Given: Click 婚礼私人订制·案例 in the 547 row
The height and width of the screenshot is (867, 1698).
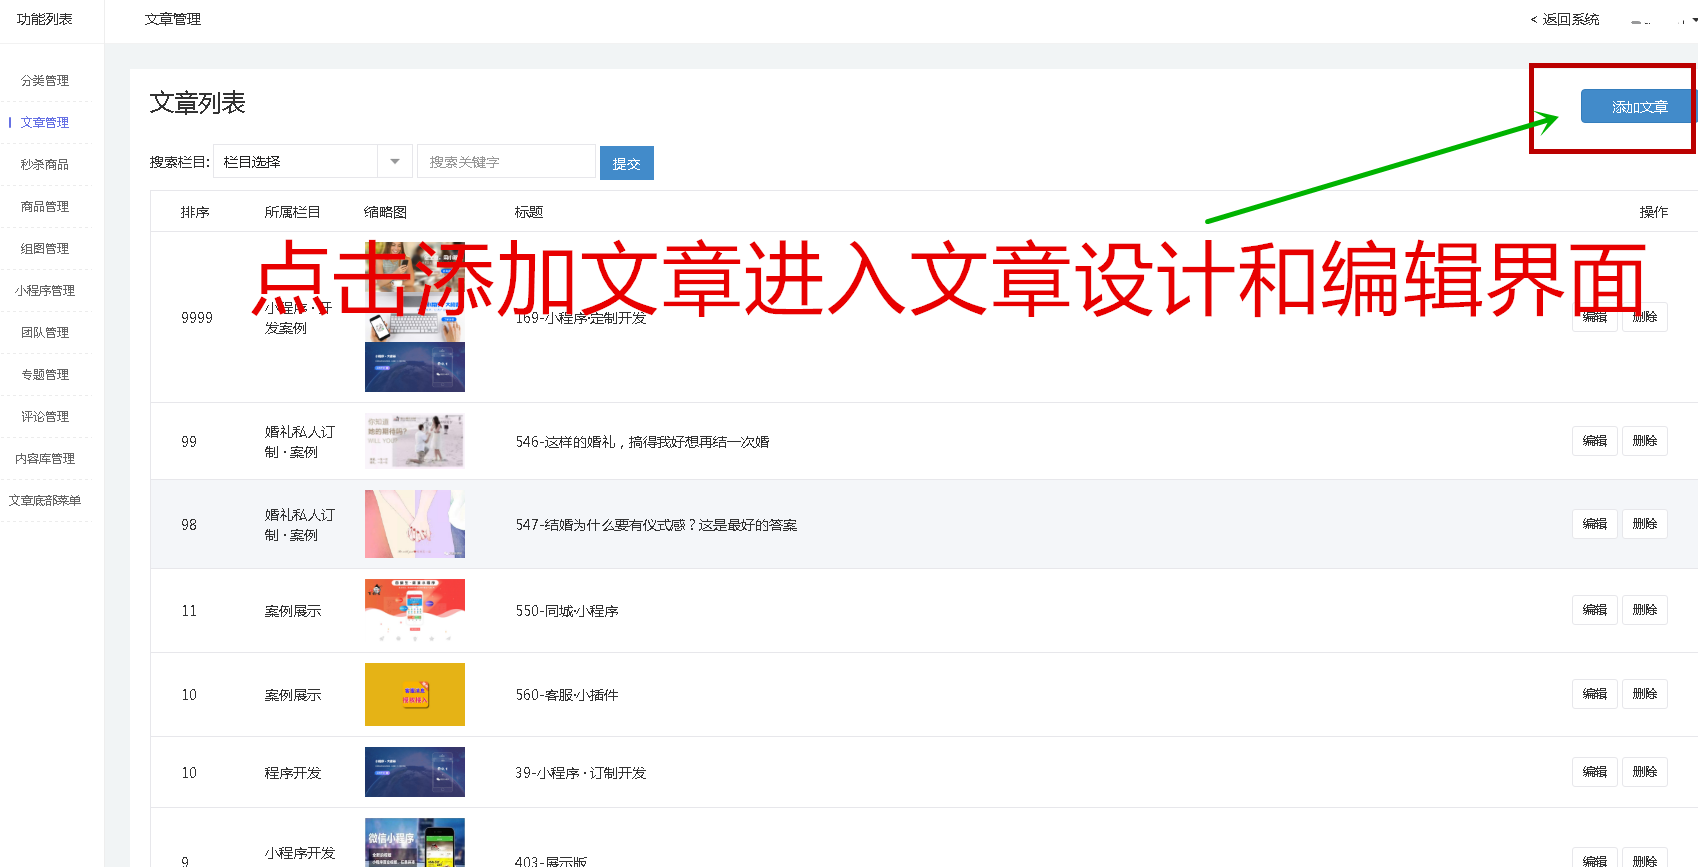Looking at the screenshot, I should [x=300, y=525].
